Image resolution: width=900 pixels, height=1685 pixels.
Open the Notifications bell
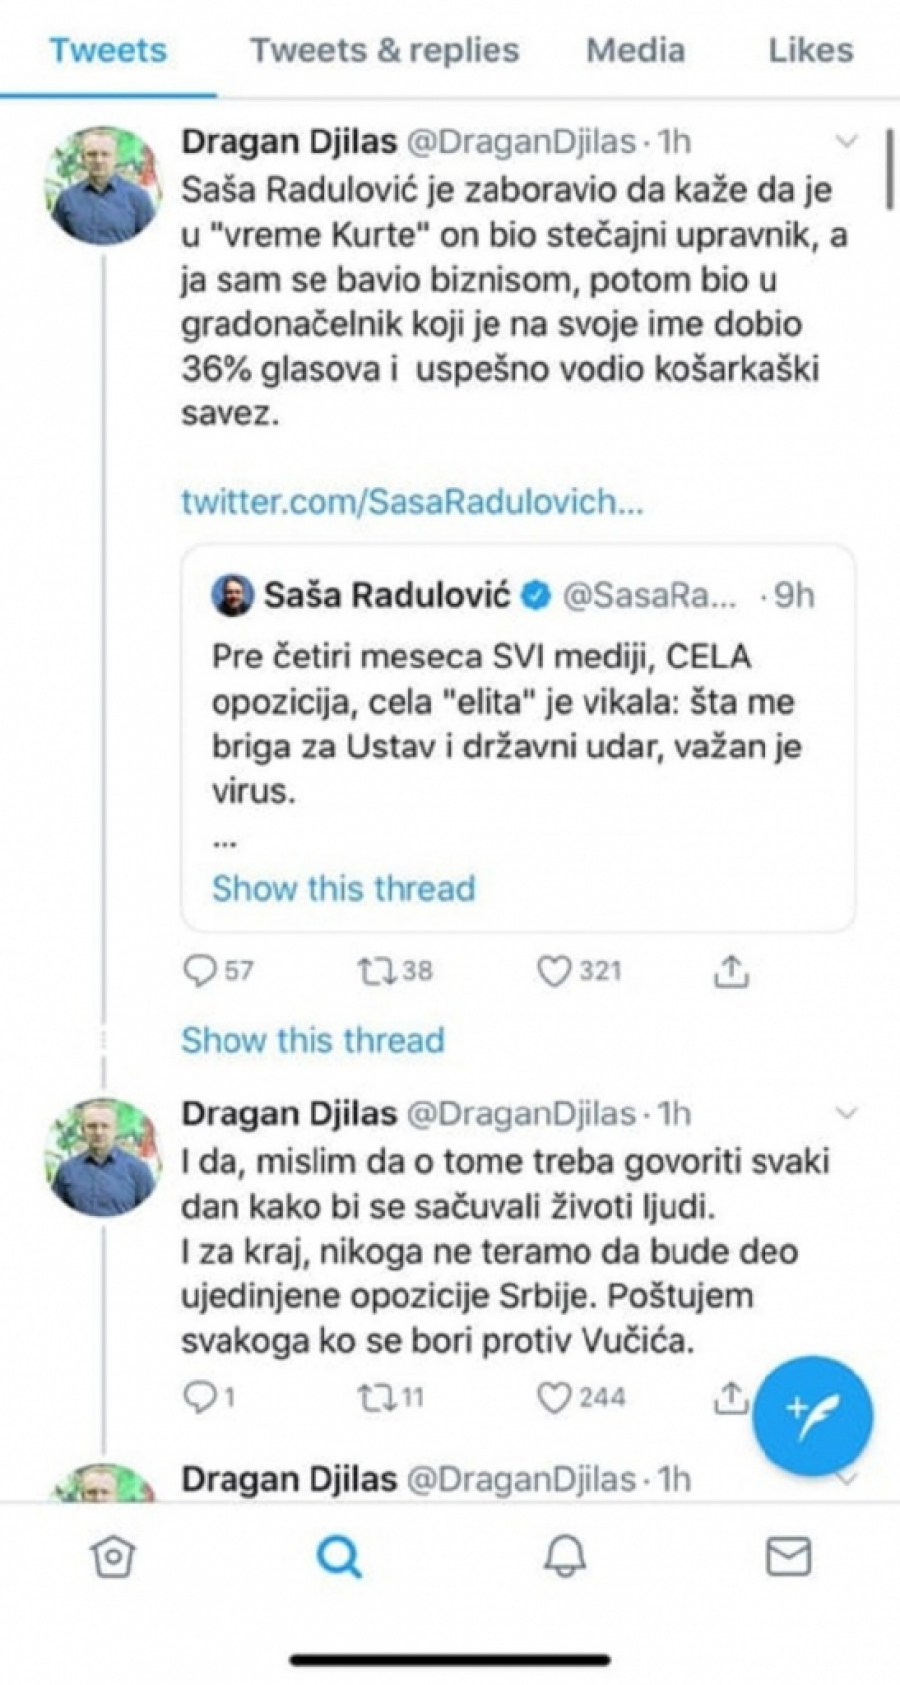(565, 1556)
